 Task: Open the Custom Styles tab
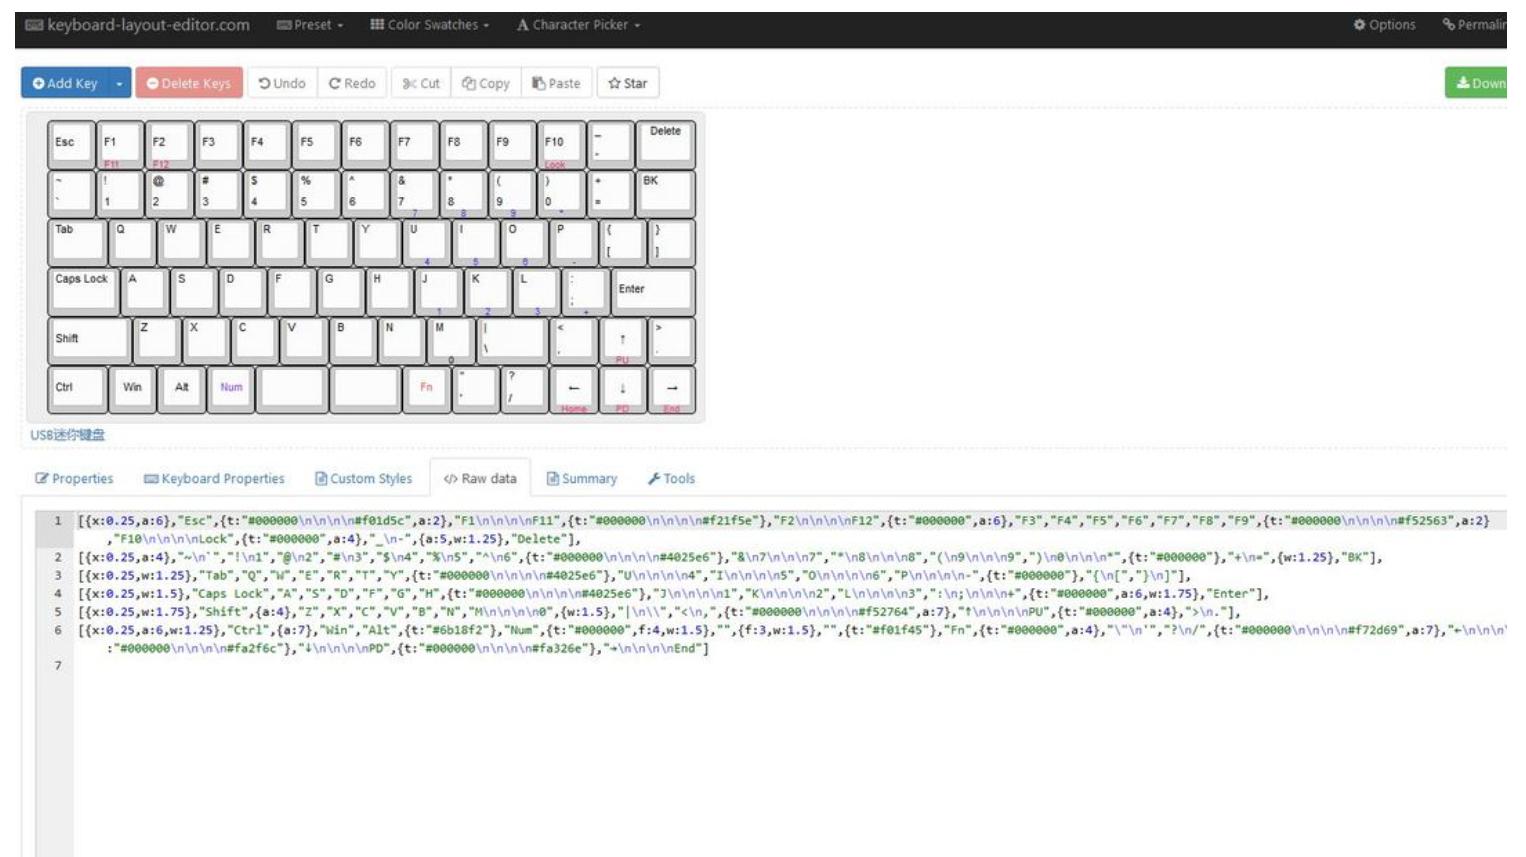pos(363,479)
